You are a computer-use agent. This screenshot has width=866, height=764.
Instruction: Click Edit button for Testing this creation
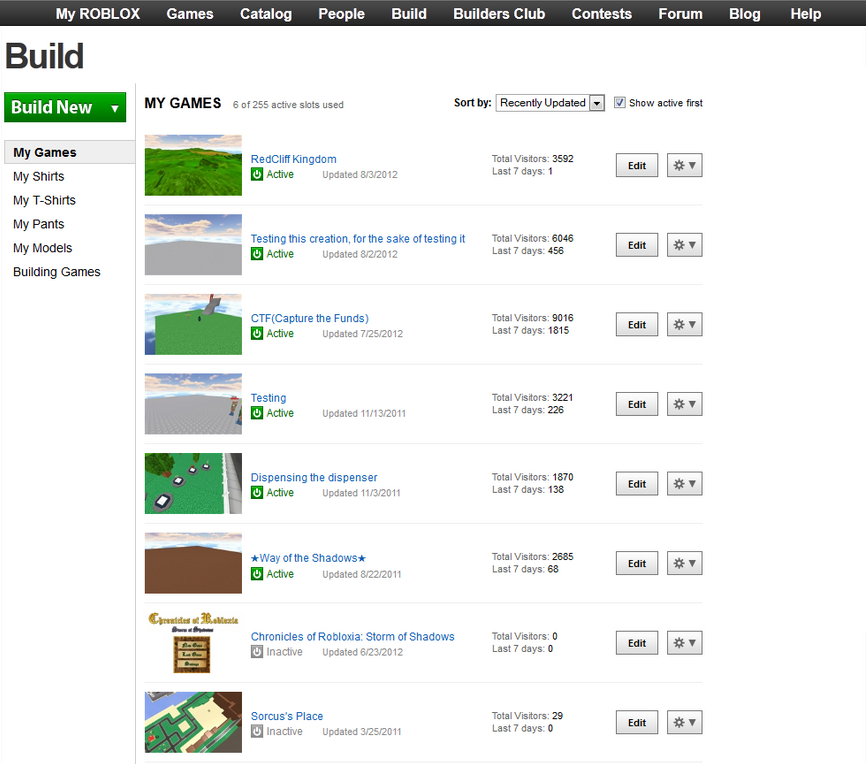(637, 245)
